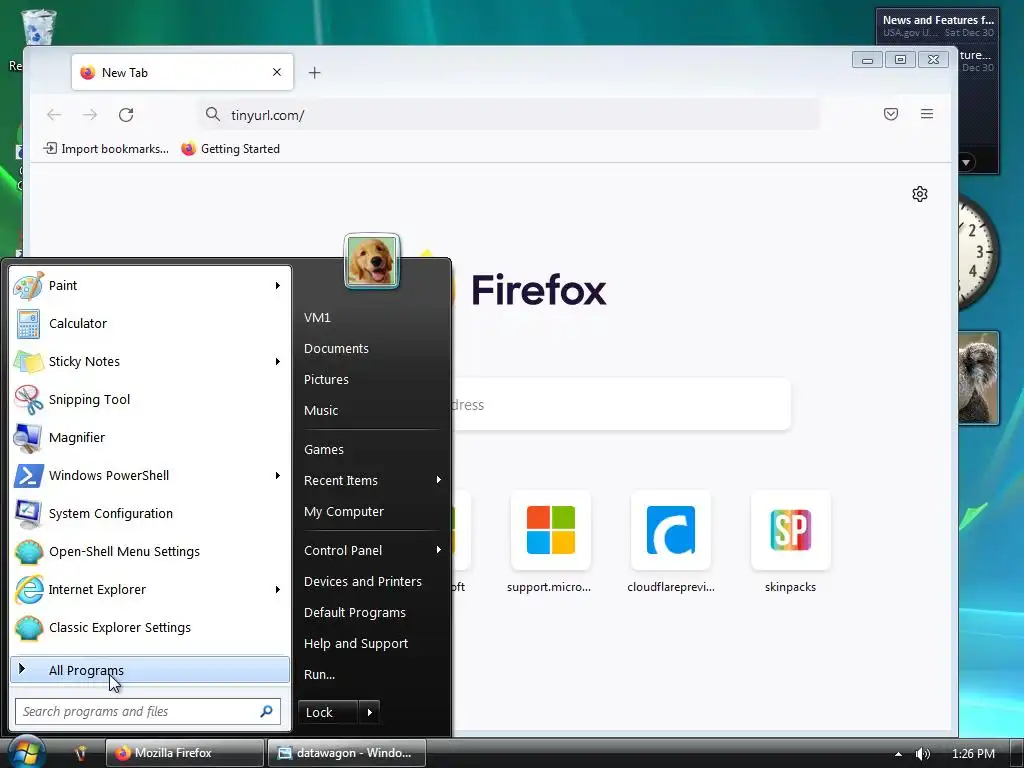Click the News and Features feed headline

coord(938,20)
